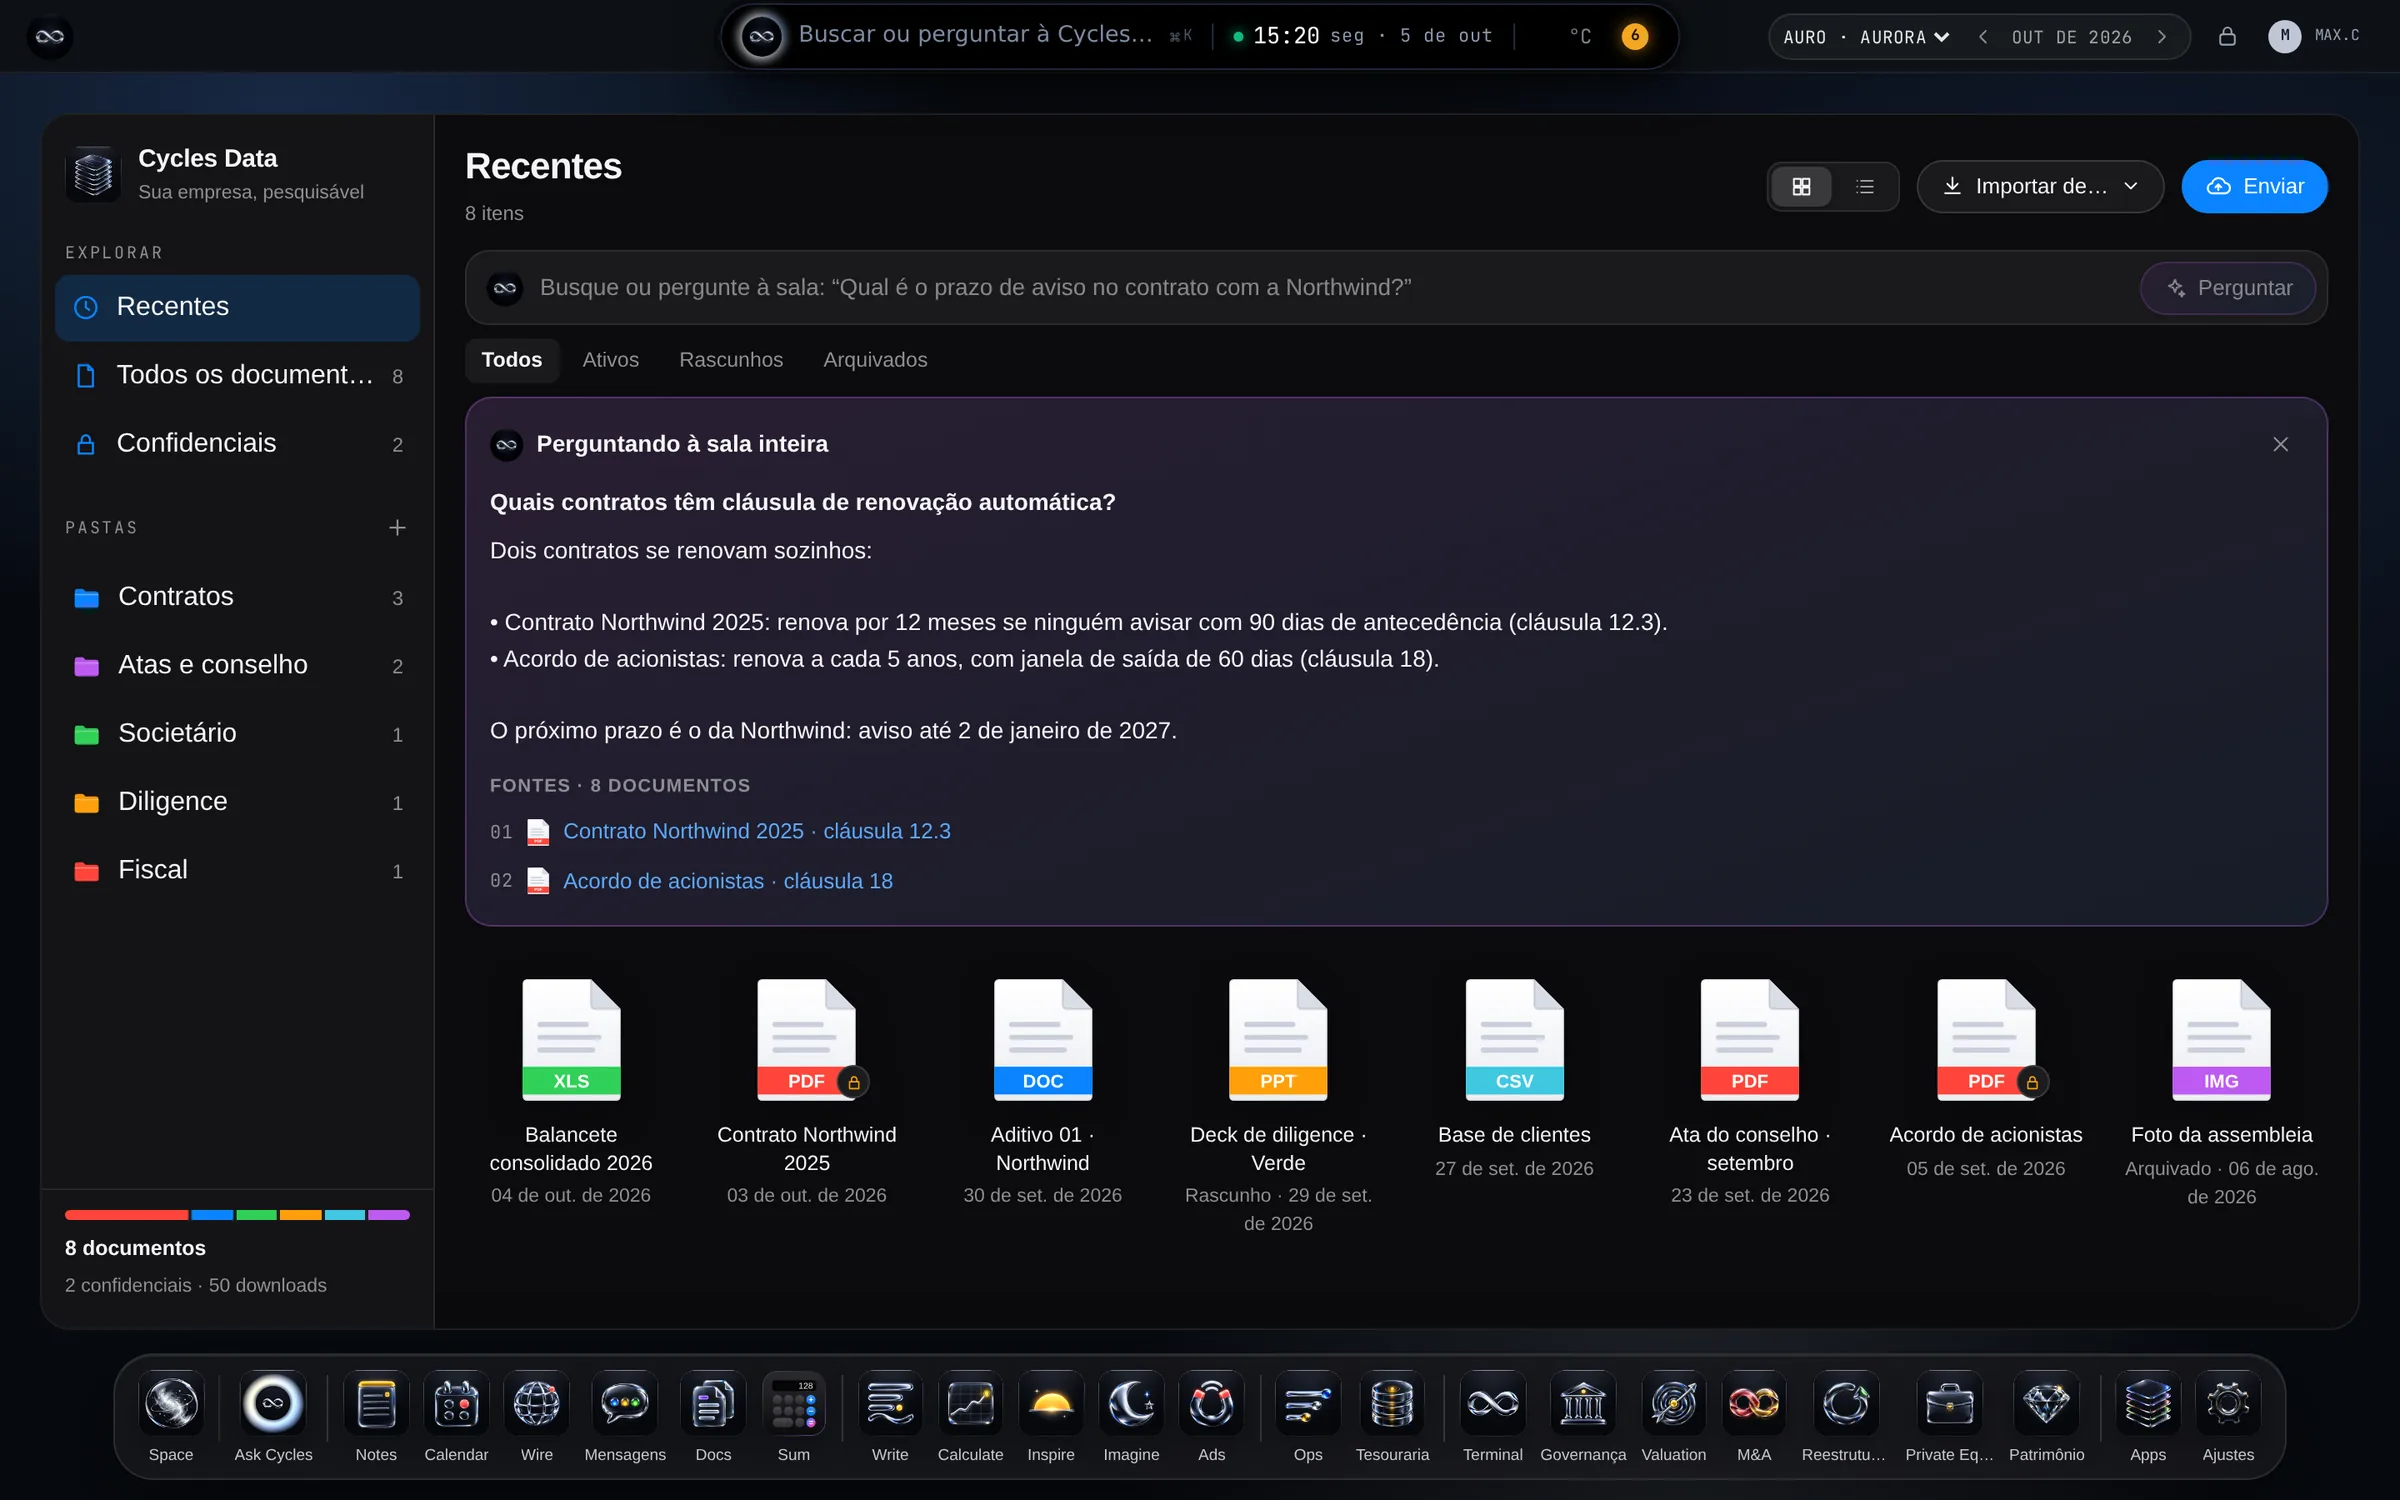The image size is (2400, 1500).
Task: Select the Arquivados tab
Action: [x=875, y=360]
